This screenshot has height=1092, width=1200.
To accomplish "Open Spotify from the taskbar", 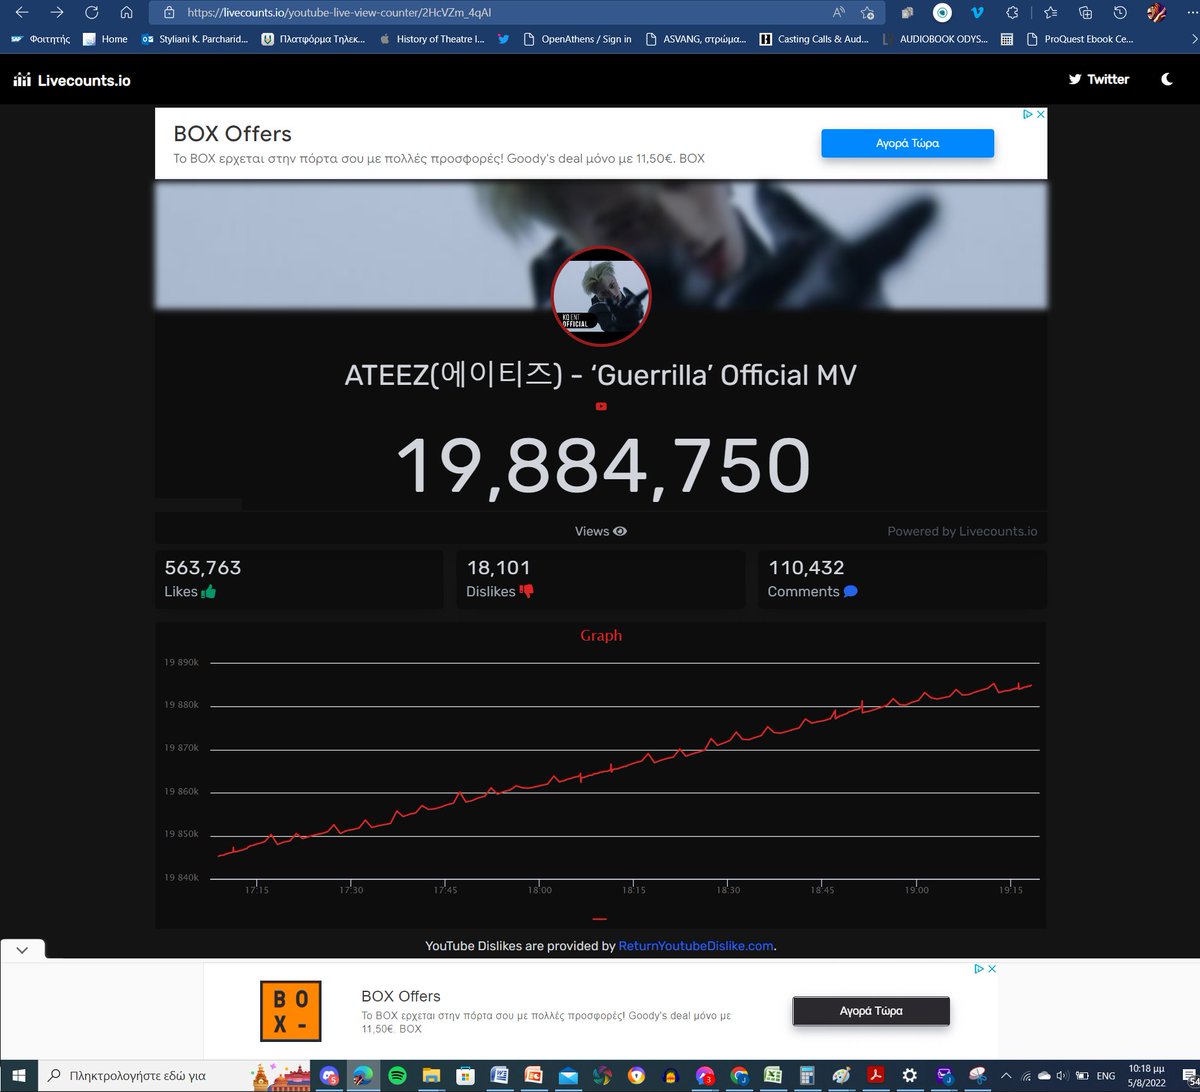I will (397, 1076).
